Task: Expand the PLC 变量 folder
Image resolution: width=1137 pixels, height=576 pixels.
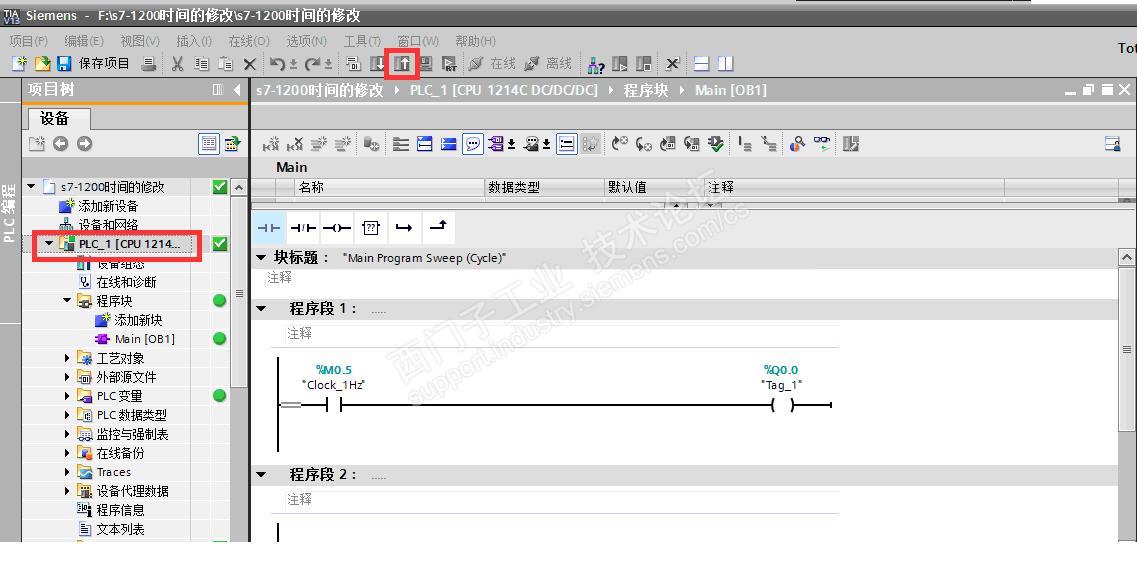Action: 67,395
